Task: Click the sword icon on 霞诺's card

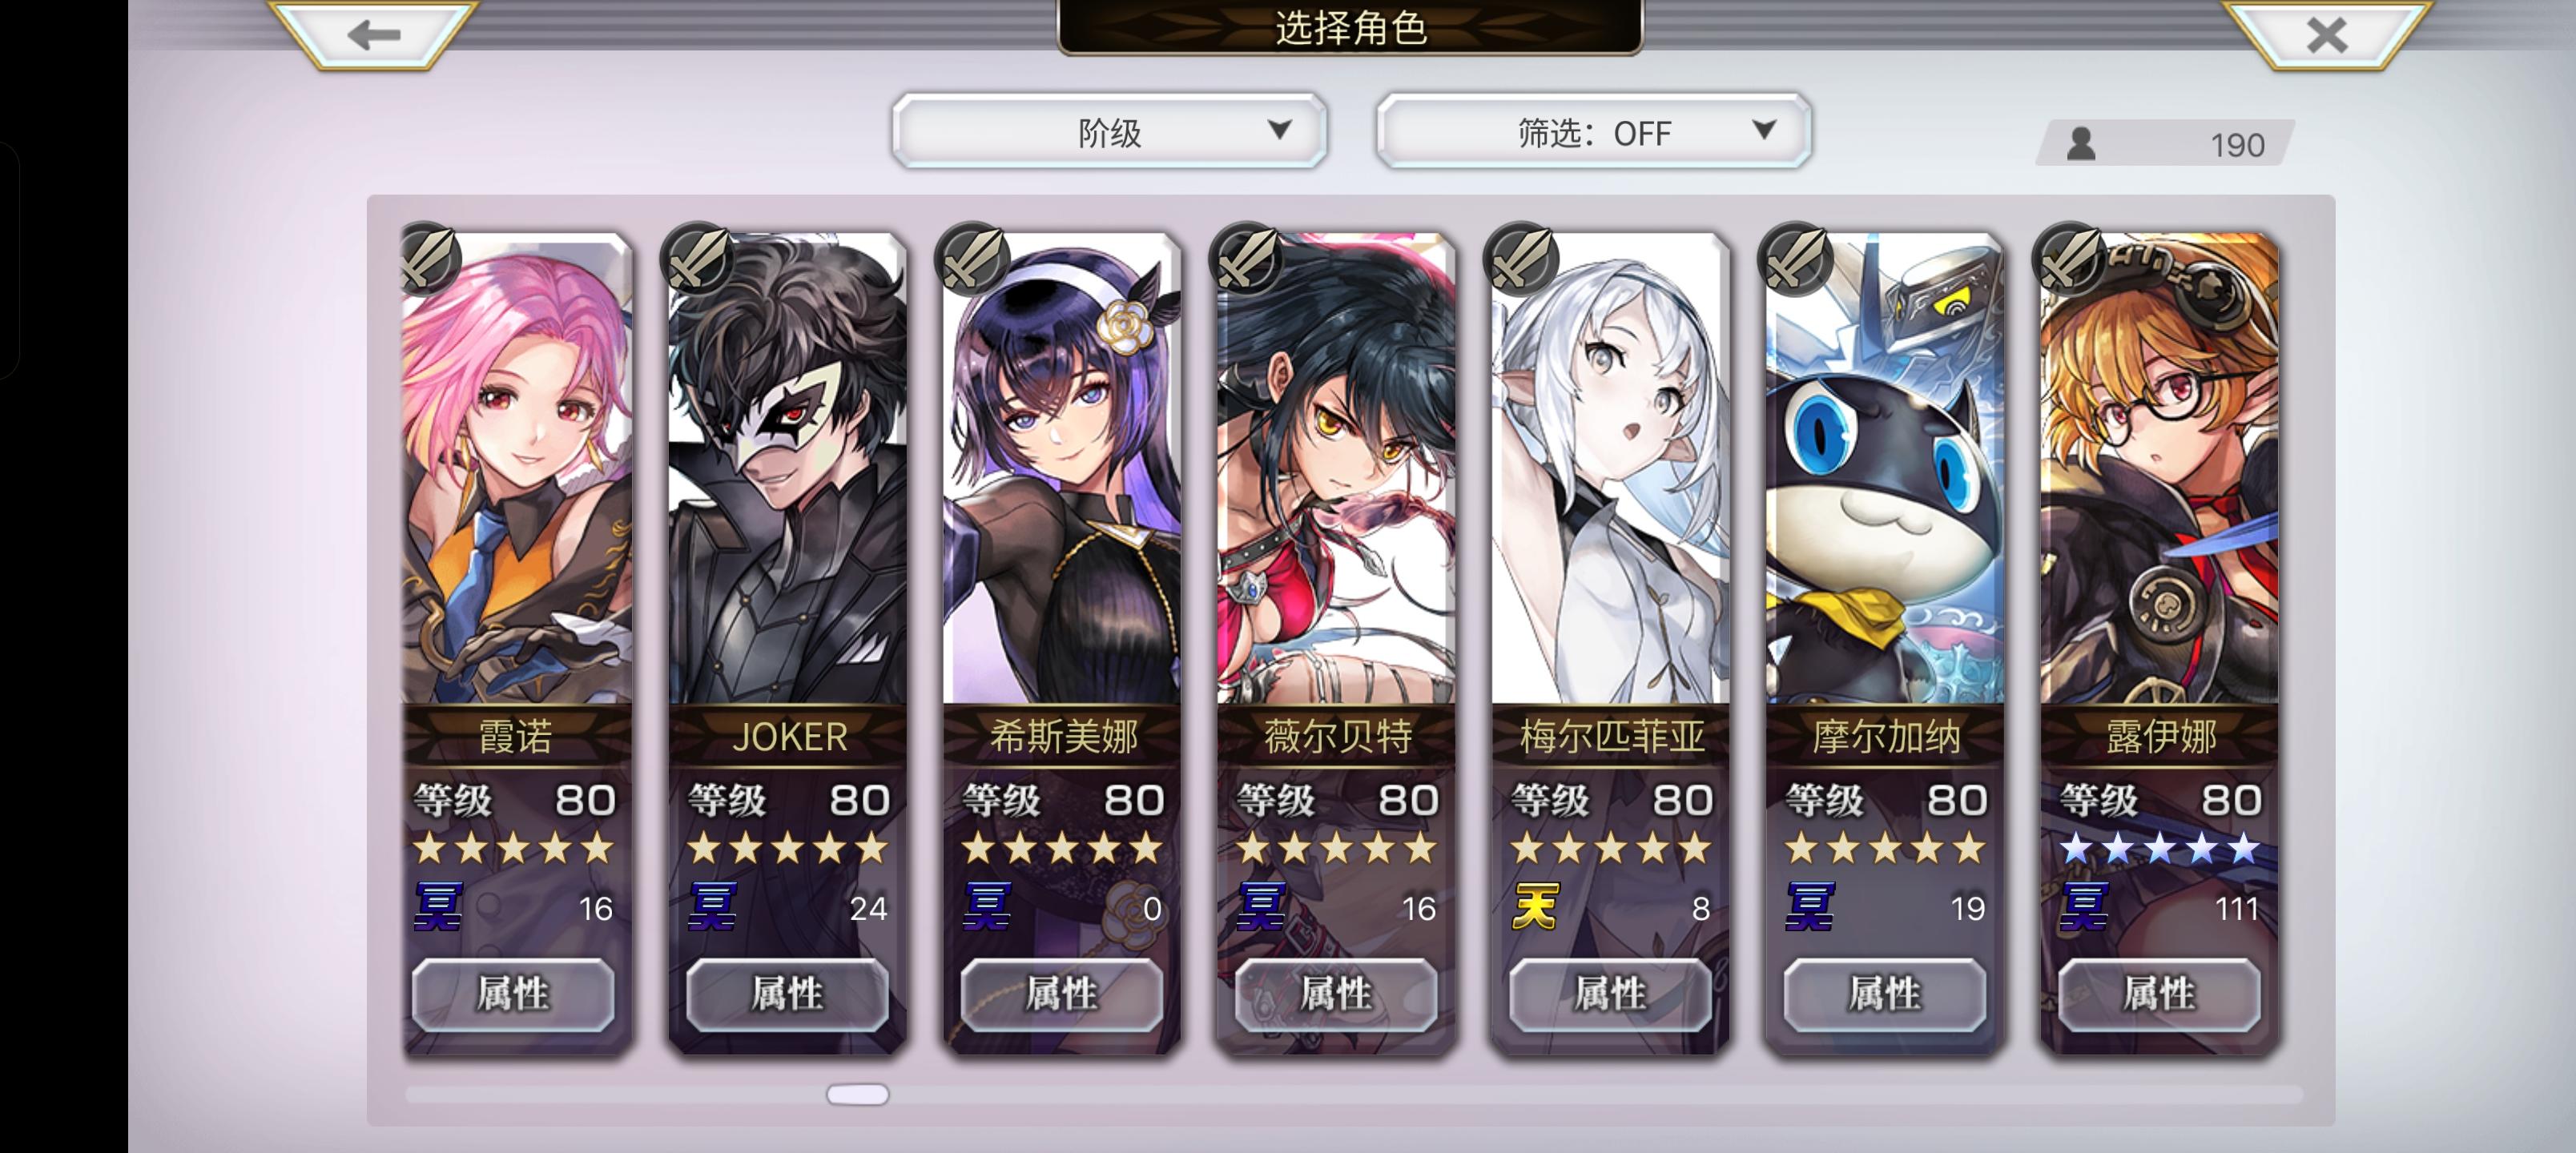Action: [429, 259]
